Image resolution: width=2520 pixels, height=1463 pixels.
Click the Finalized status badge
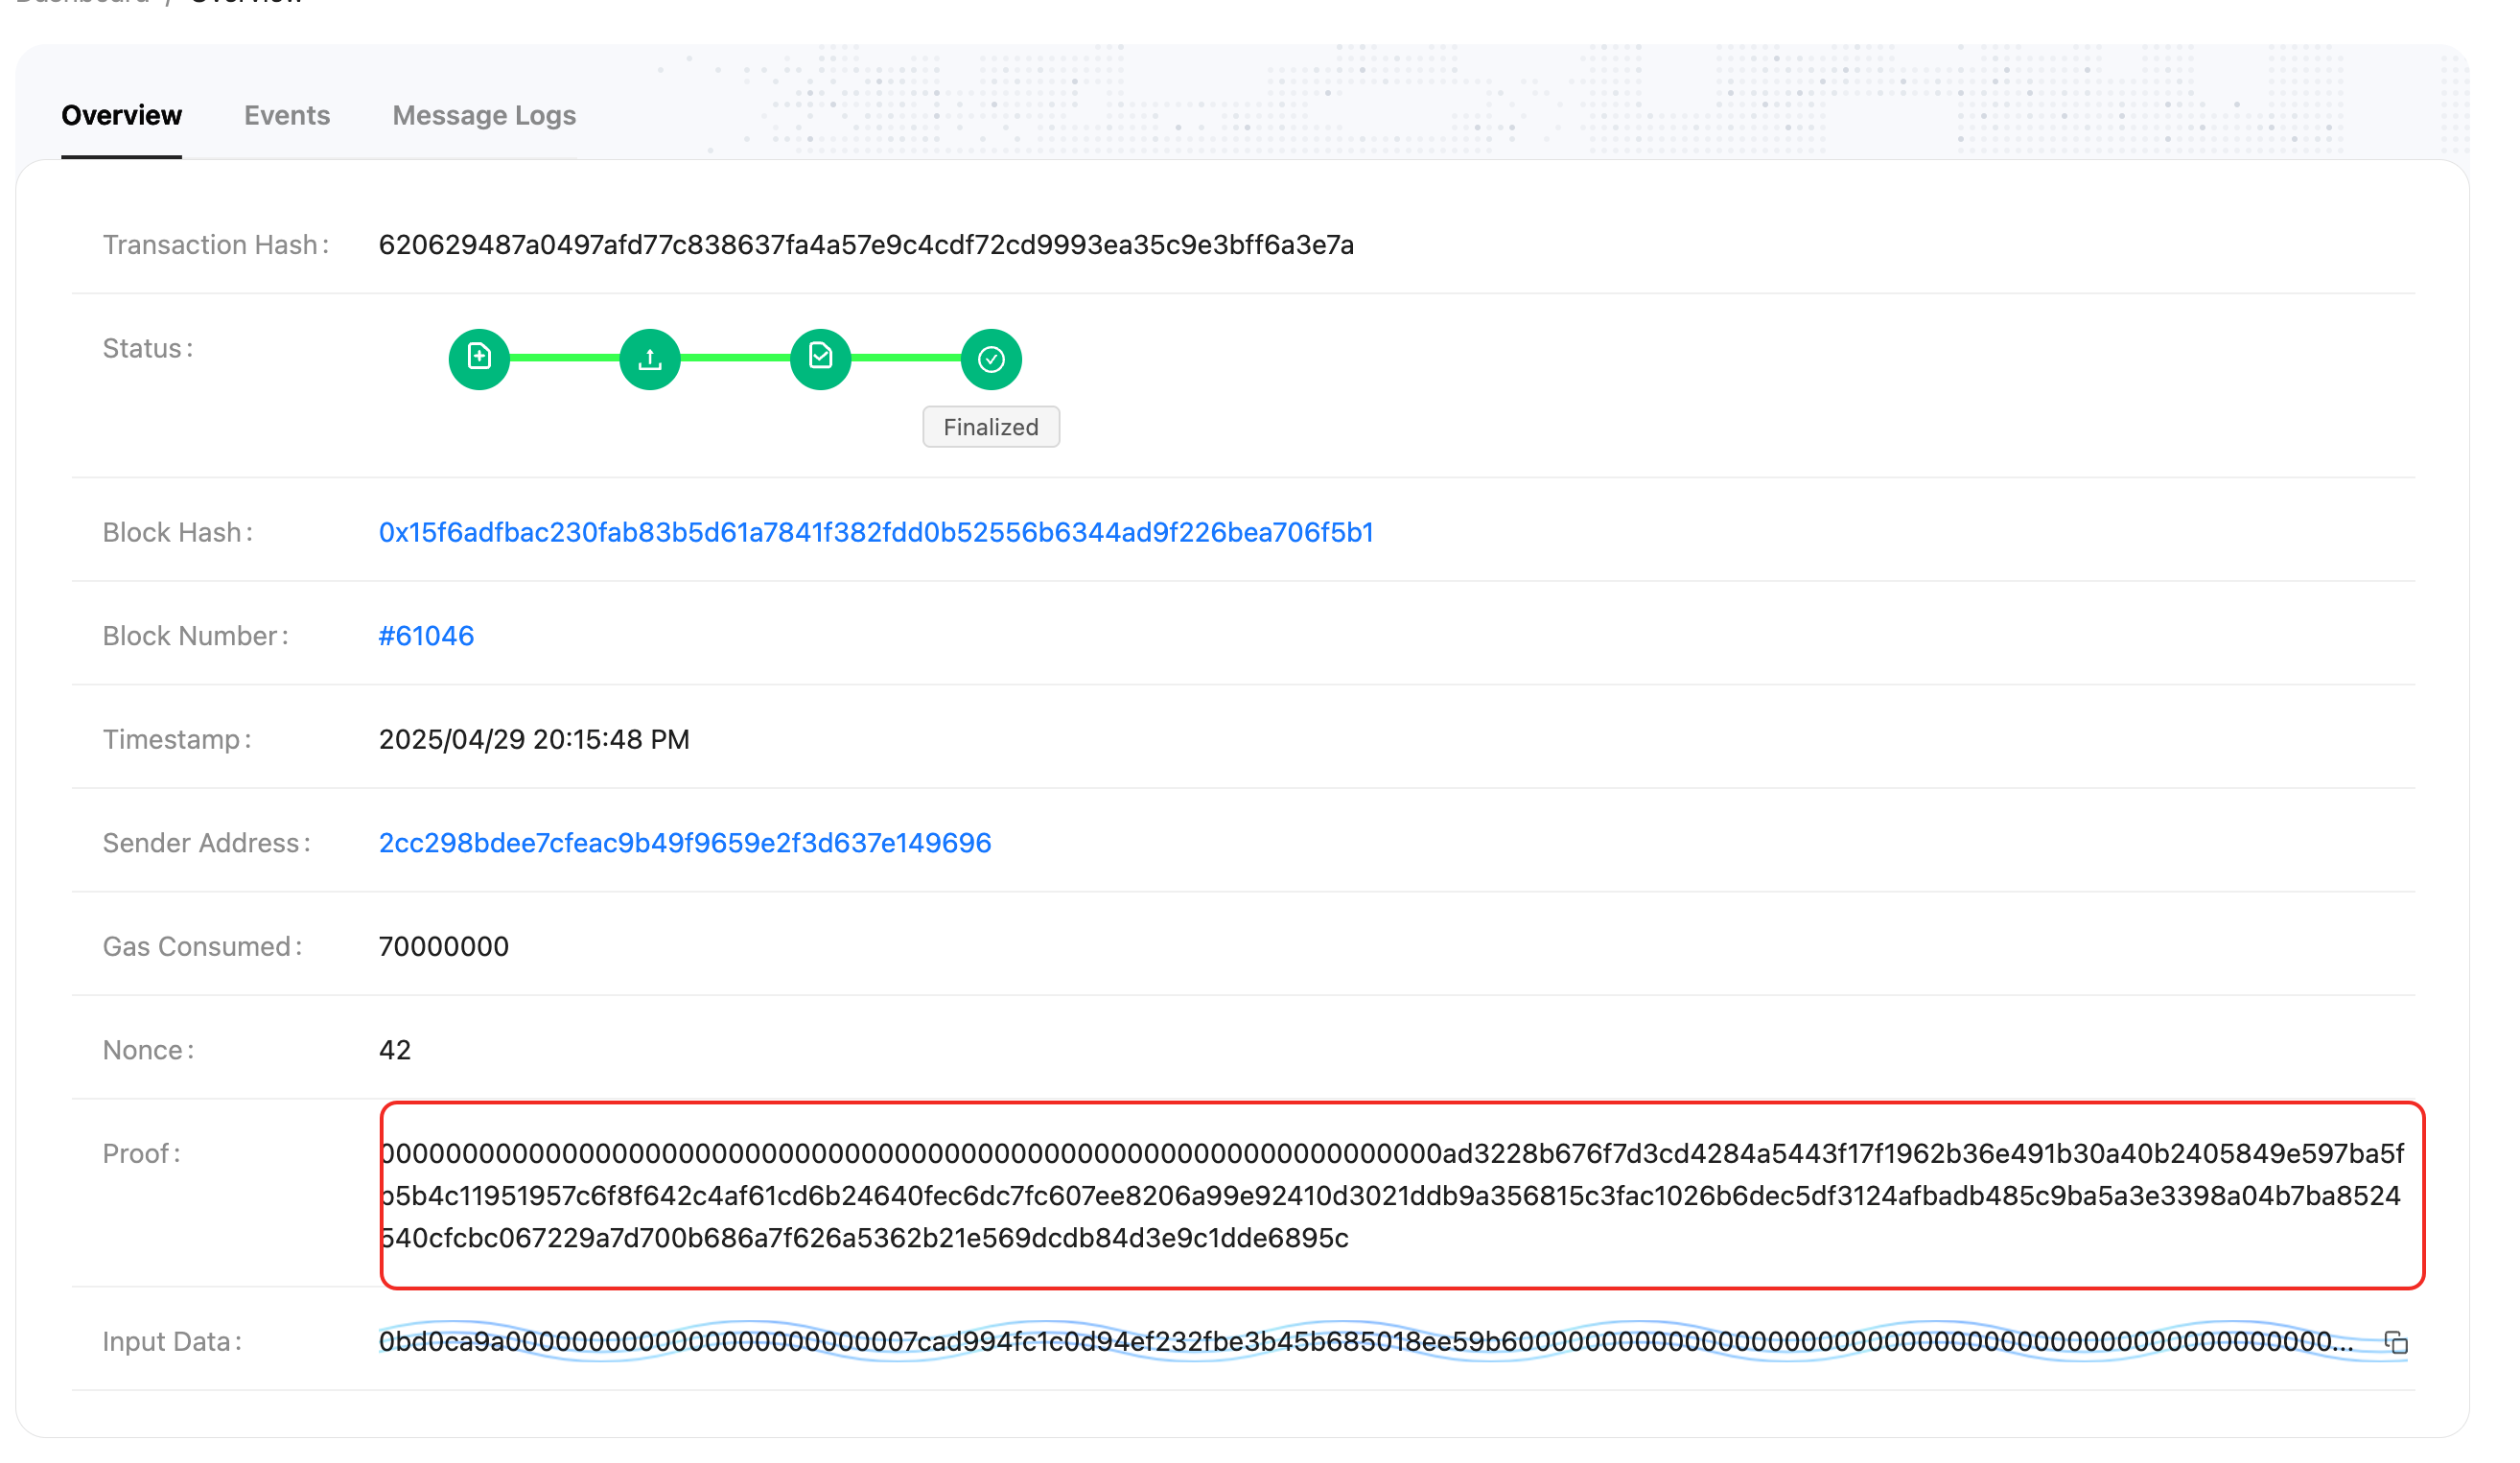[990, 426]
